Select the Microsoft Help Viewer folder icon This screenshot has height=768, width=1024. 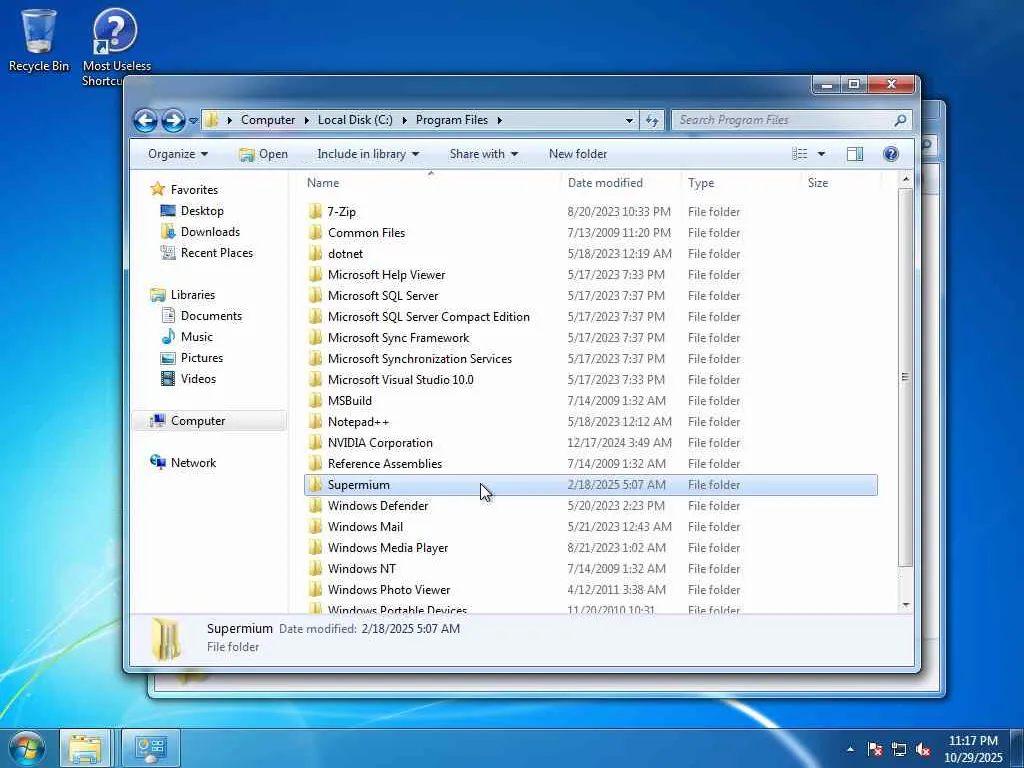pos(315,274)
